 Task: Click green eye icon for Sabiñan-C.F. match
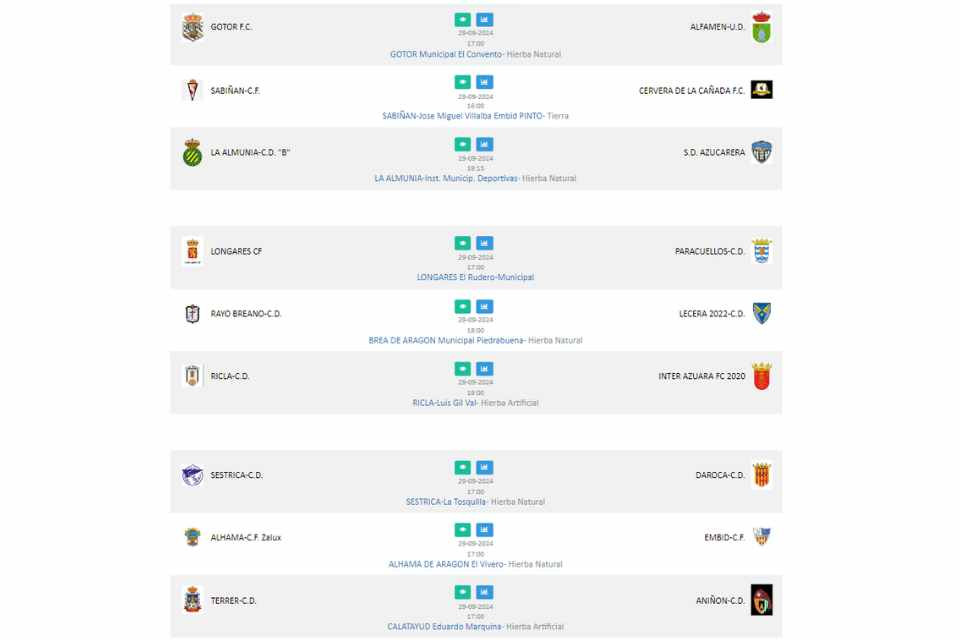[x=463, y=82]
